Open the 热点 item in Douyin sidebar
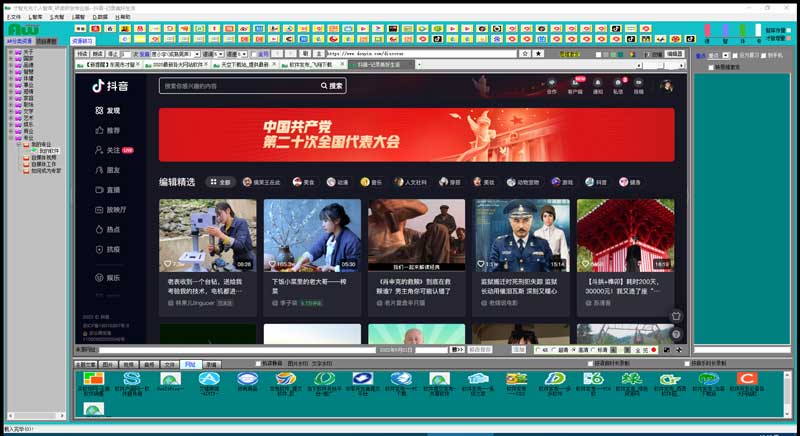The height and width of the screenshot is (436, 800). click(108, 229)
